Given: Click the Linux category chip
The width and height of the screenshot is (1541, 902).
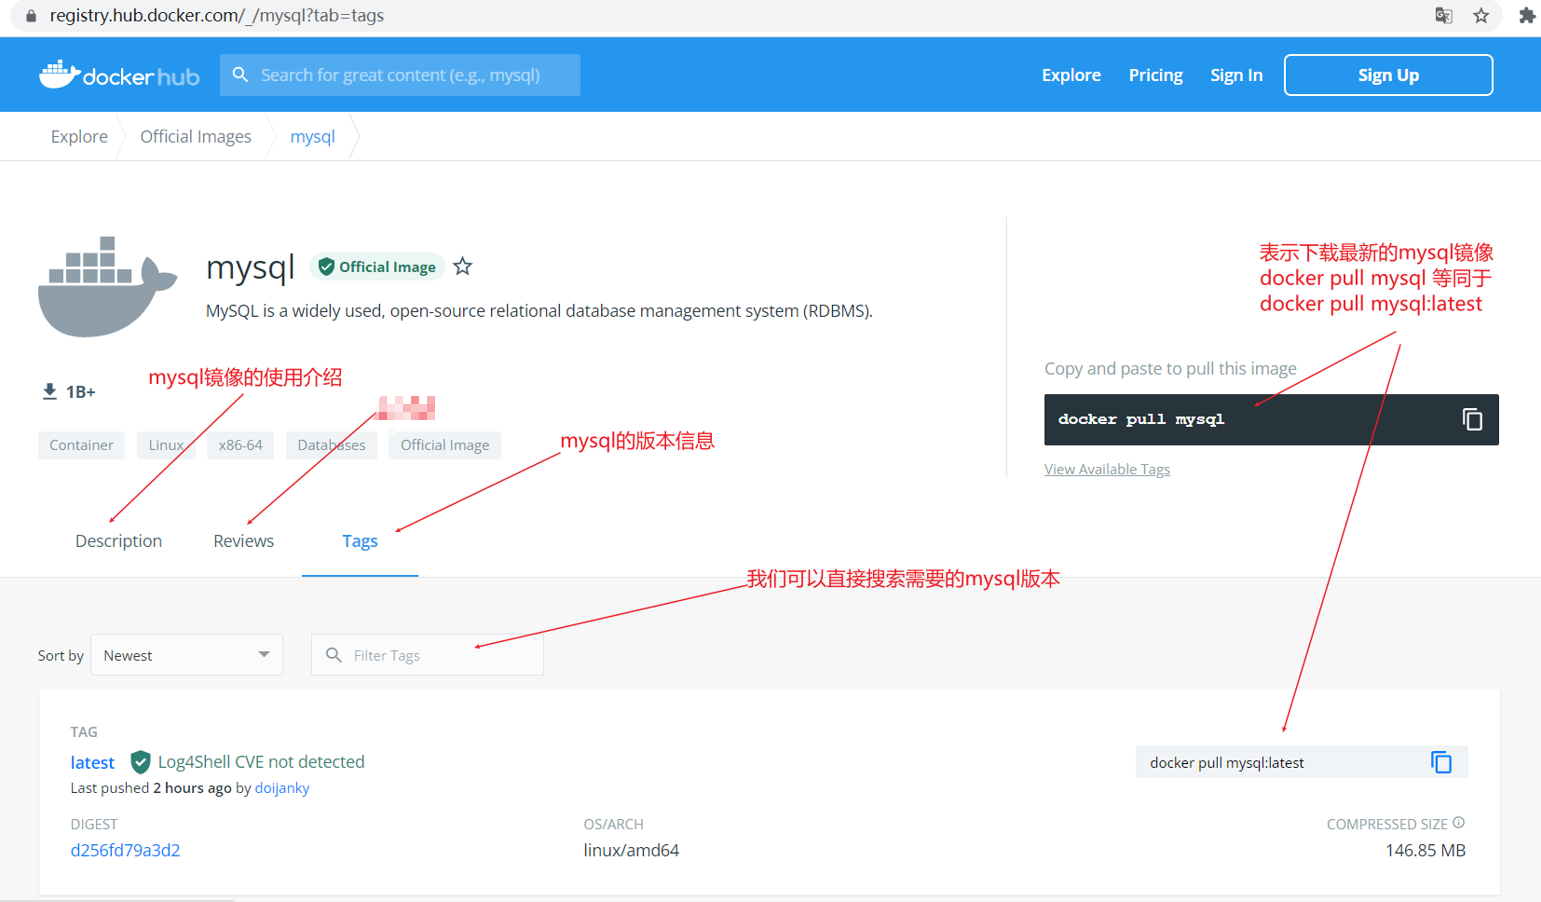Looking at the screenshot, I should tap(166, 445).
